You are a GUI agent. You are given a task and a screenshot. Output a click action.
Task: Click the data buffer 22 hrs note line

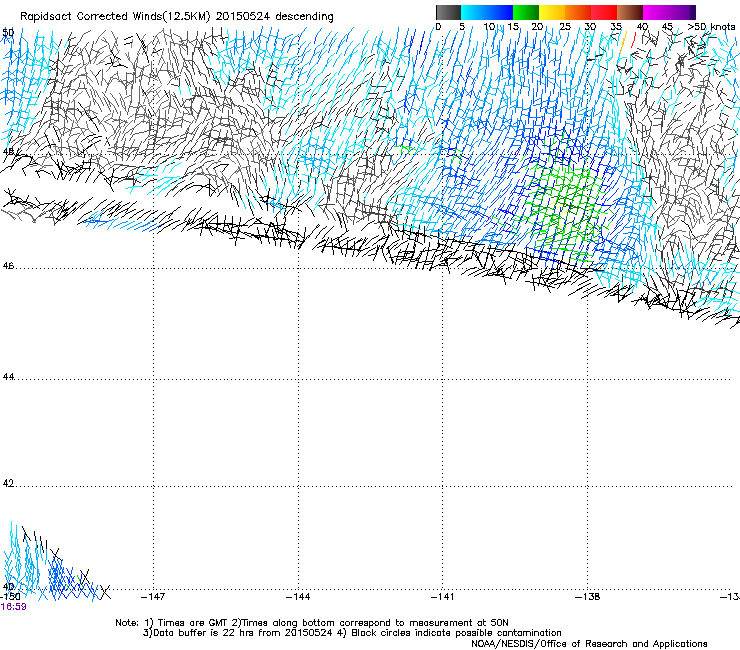tap(352, 633)
